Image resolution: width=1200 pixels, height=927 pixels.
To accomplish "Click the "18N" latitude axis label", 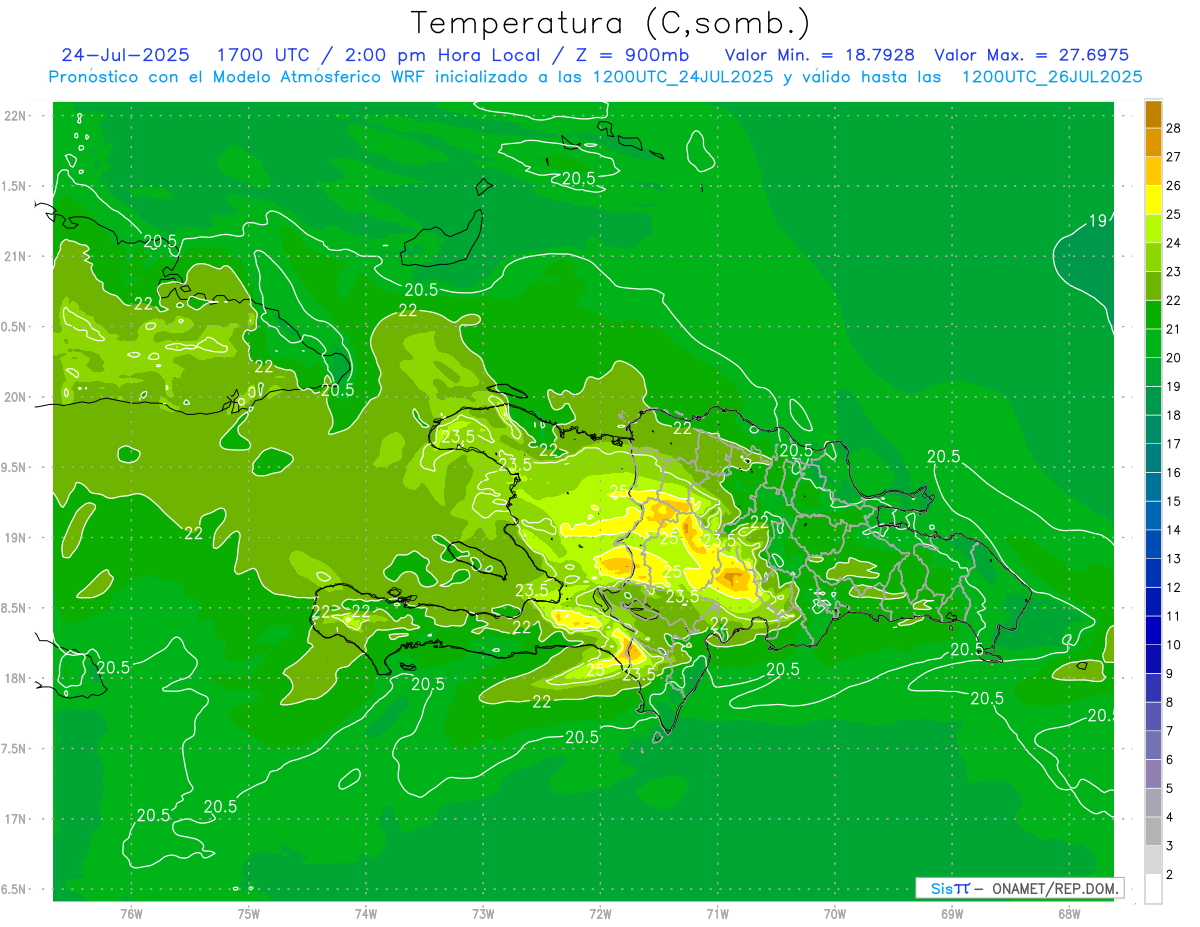I will point(15,679).
